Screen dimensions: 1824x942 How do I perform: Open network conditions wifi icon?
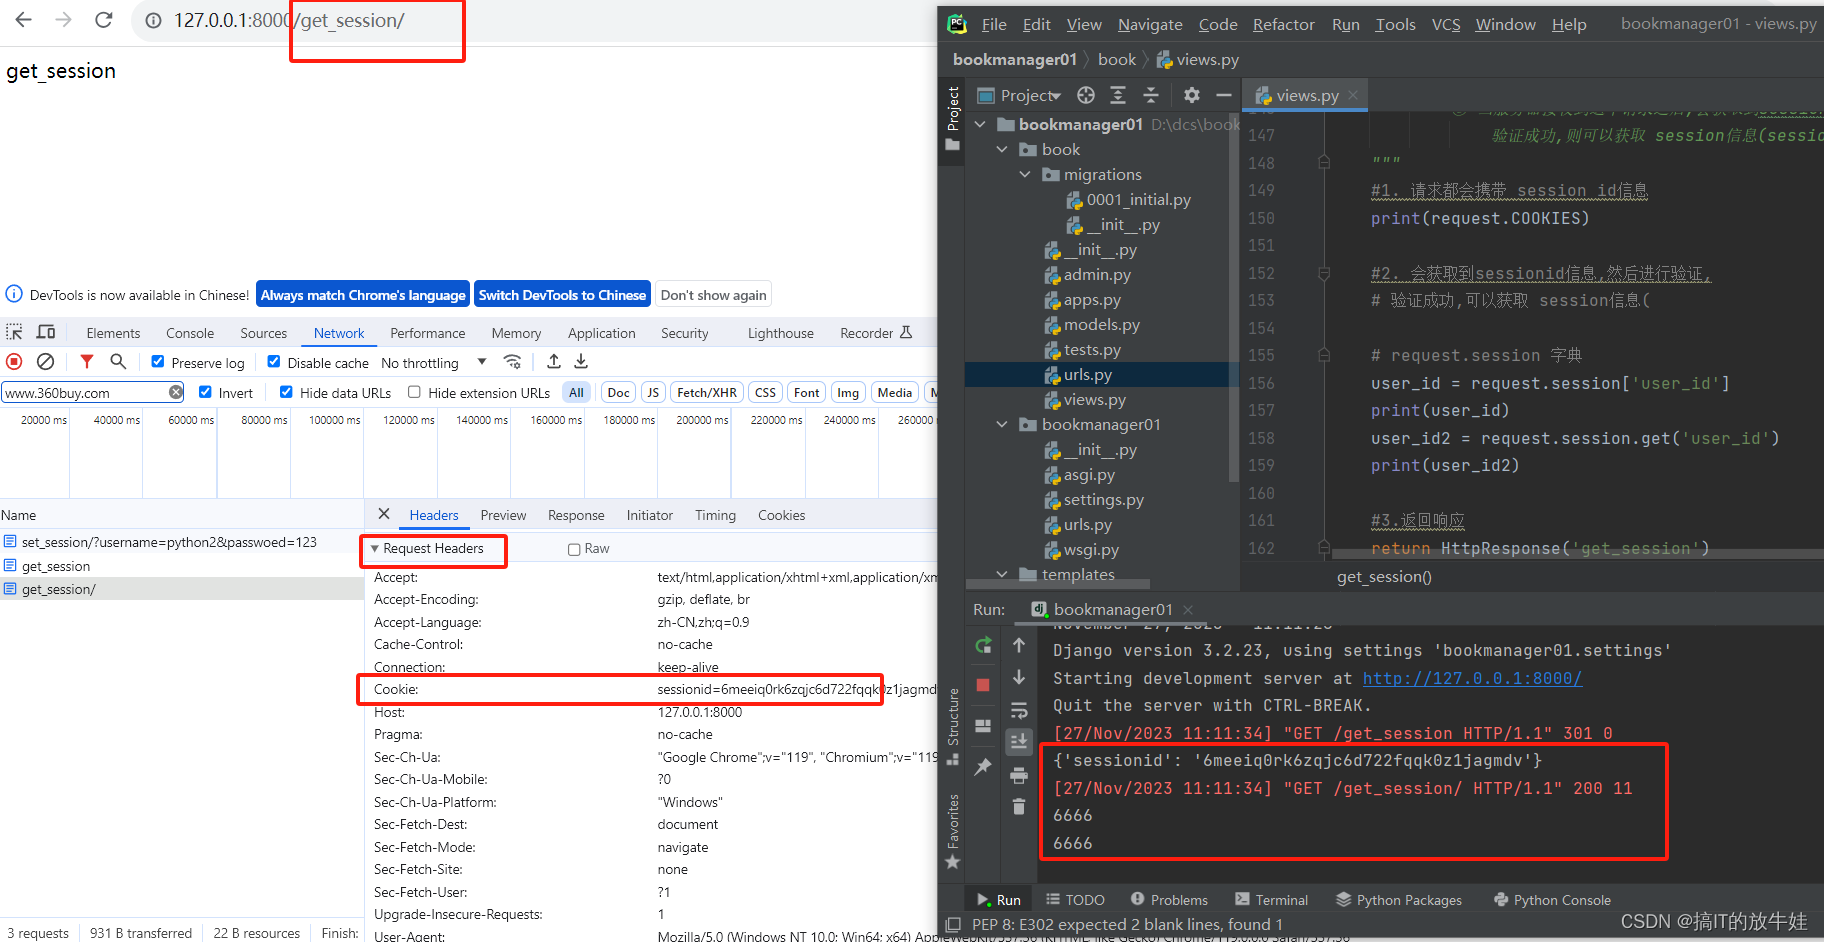[512, 362]
